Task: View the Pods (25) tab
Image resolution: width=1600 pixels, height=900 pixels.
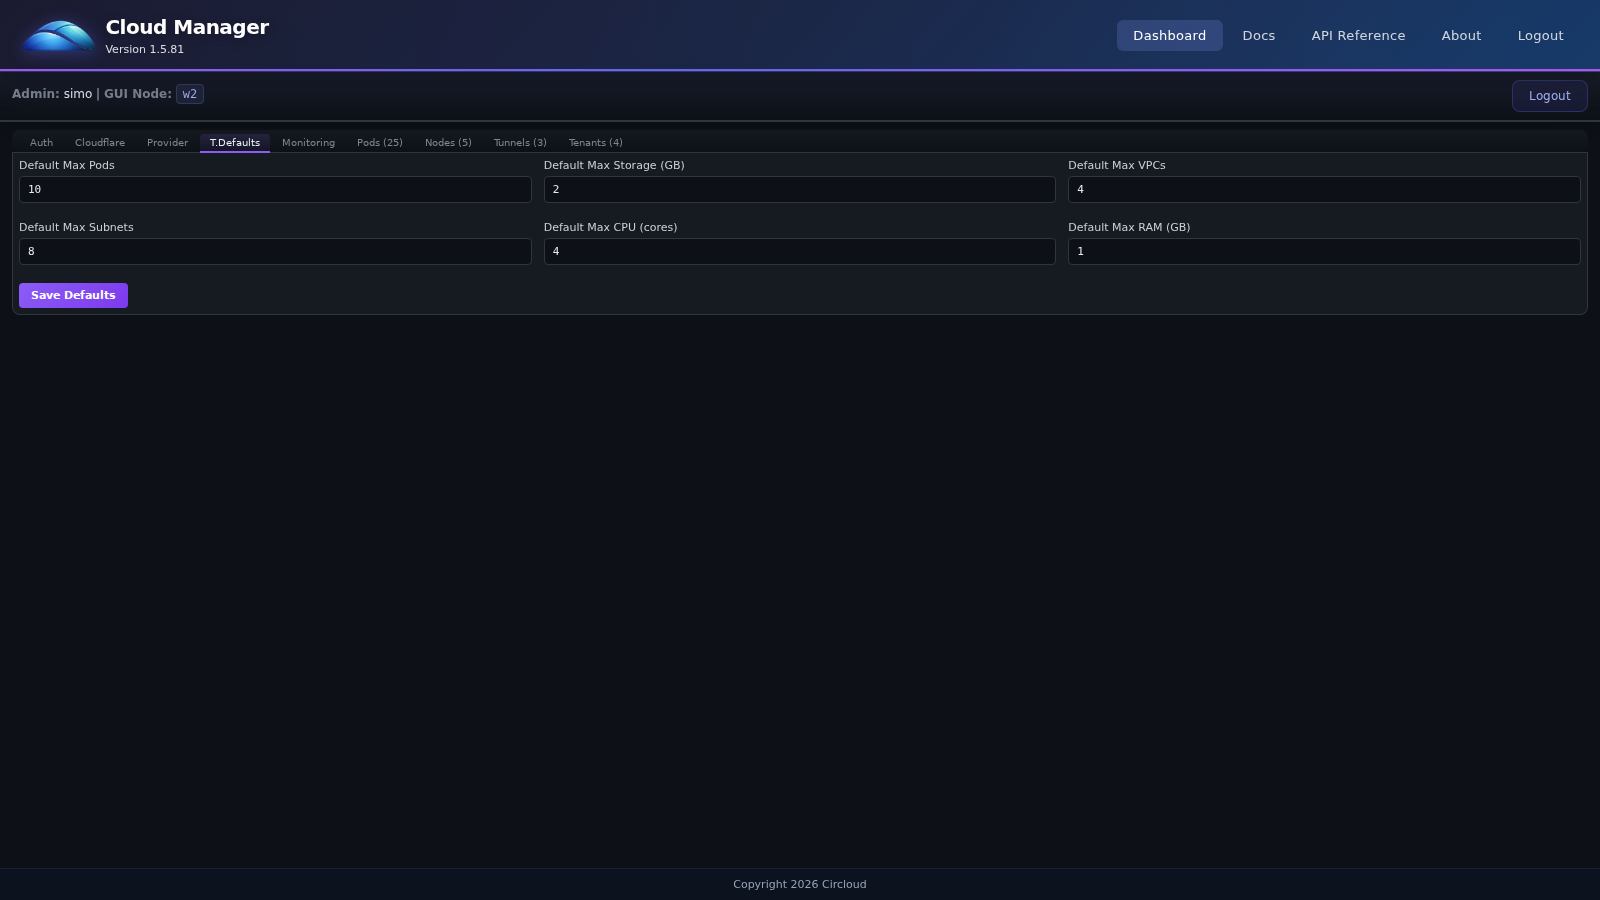Action: (379, 142)
